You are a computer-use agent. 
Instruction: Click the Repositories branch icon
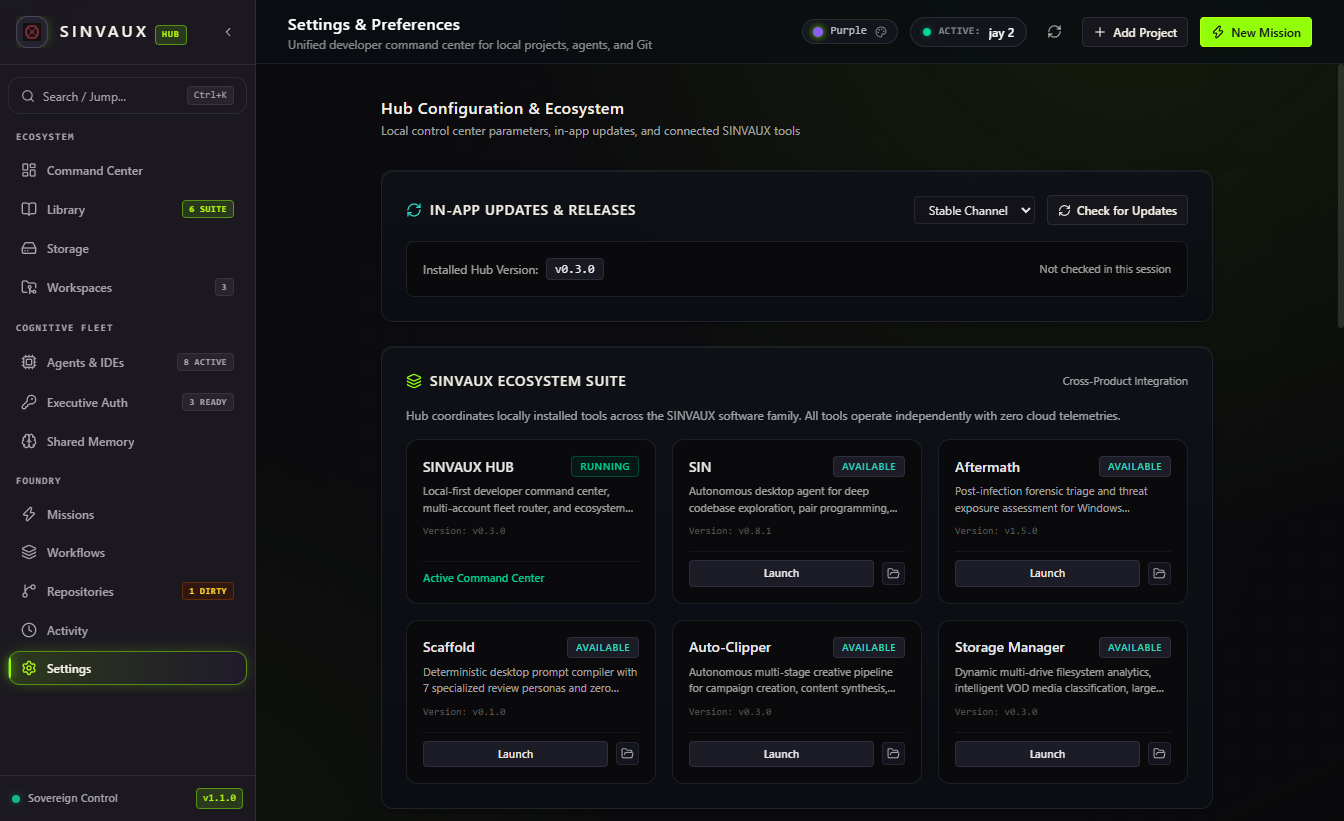click(29, 592)
